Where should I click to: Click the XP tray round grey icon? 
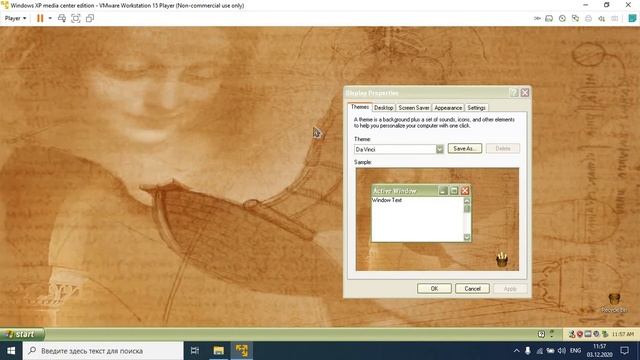click(596, 334)
